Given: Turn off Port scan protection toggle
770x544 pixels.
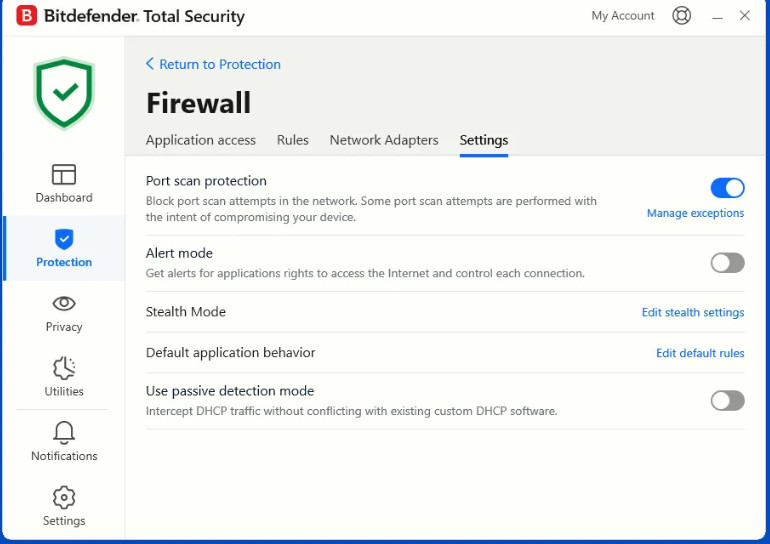Looking at the screenshot, I should [x=727, y=188].
